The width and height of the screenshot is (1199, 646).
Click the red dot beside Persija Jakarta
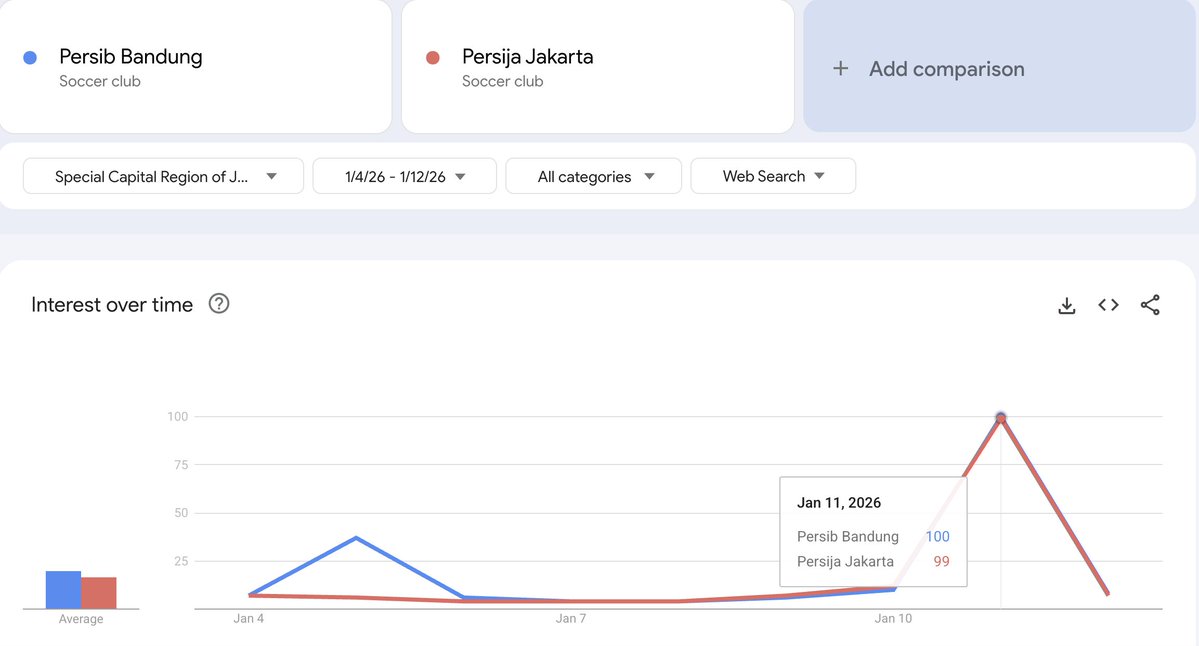[433, 57]
